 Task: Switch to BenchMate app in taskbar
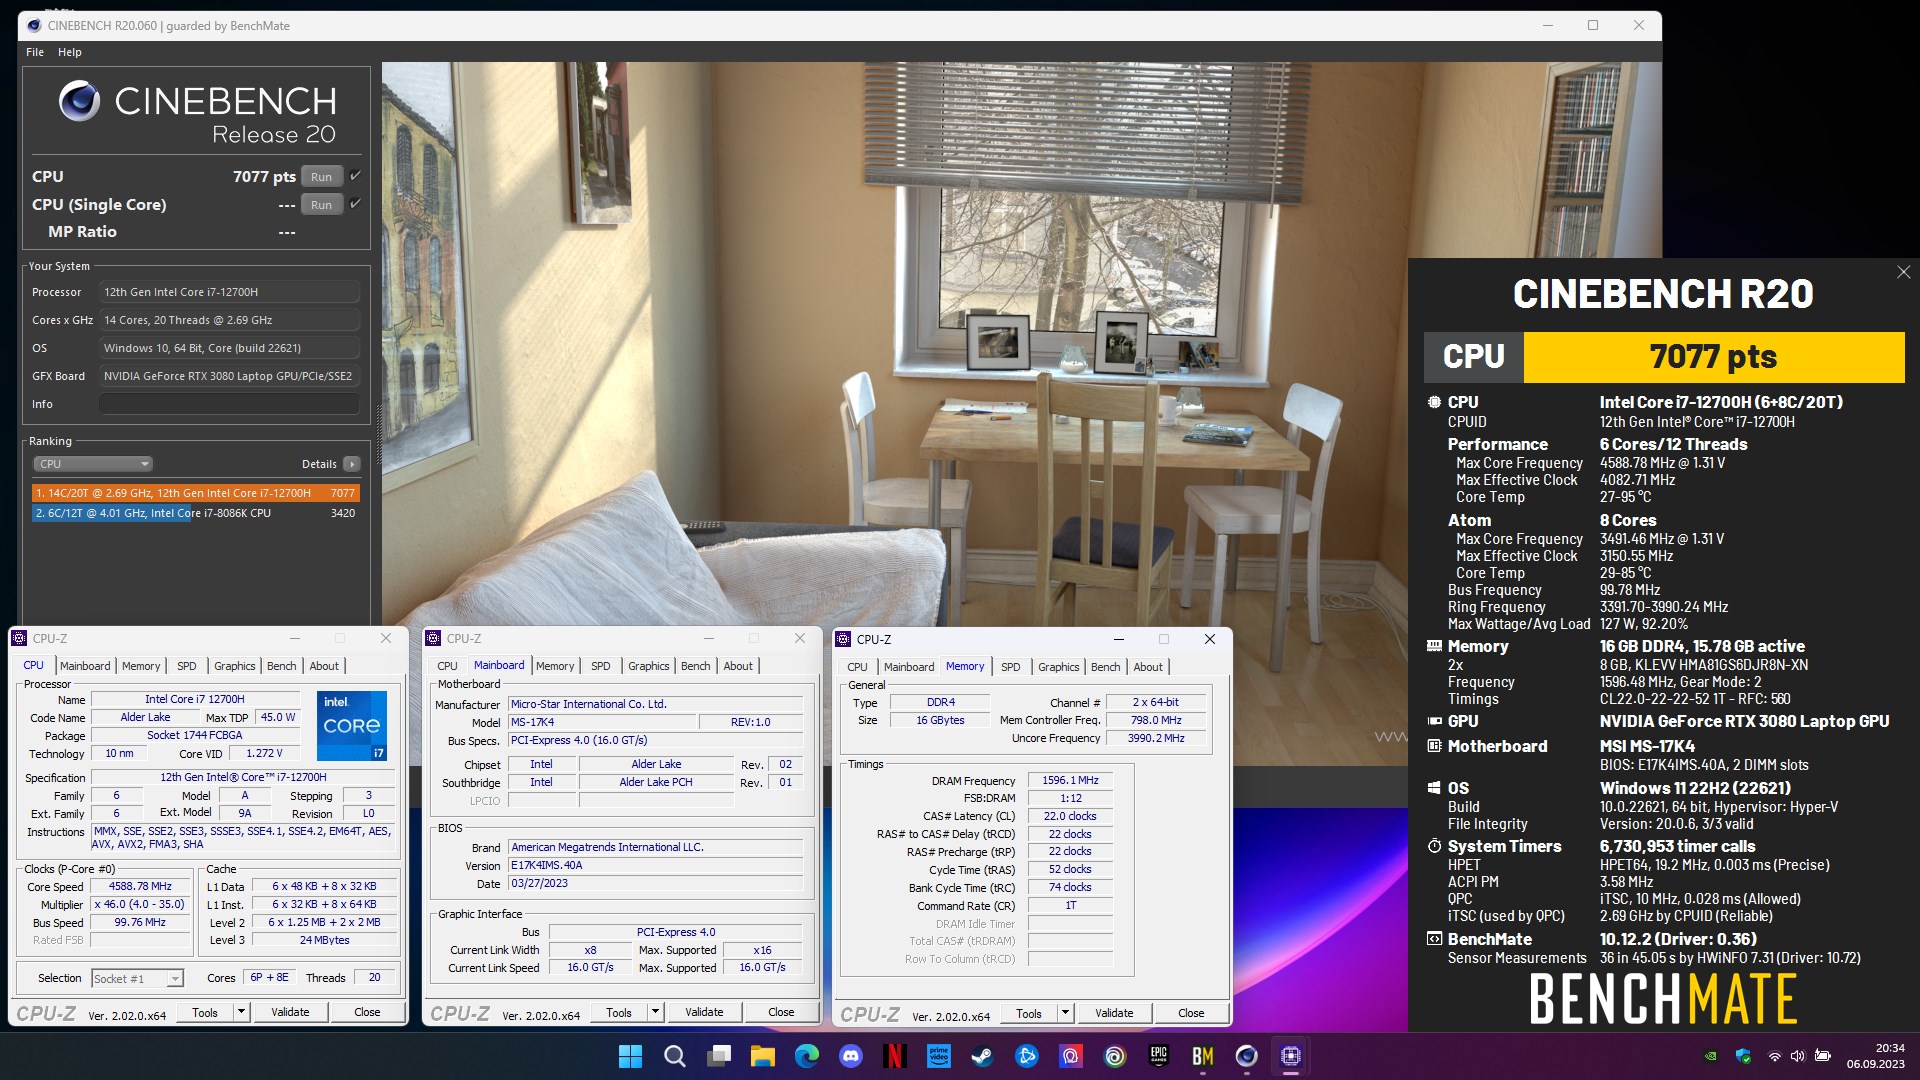click(1203, 1056)
